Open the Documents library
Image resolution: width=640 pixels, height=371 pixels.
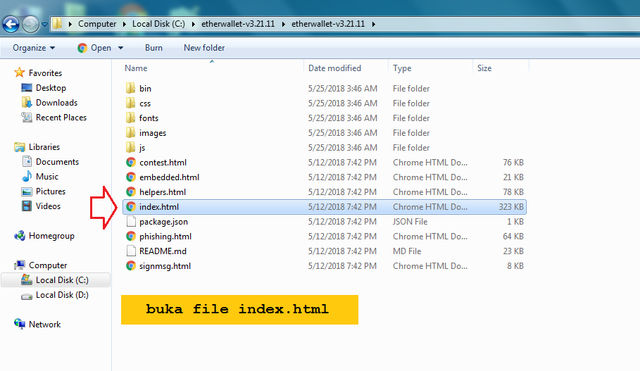[x=57, y=162]
